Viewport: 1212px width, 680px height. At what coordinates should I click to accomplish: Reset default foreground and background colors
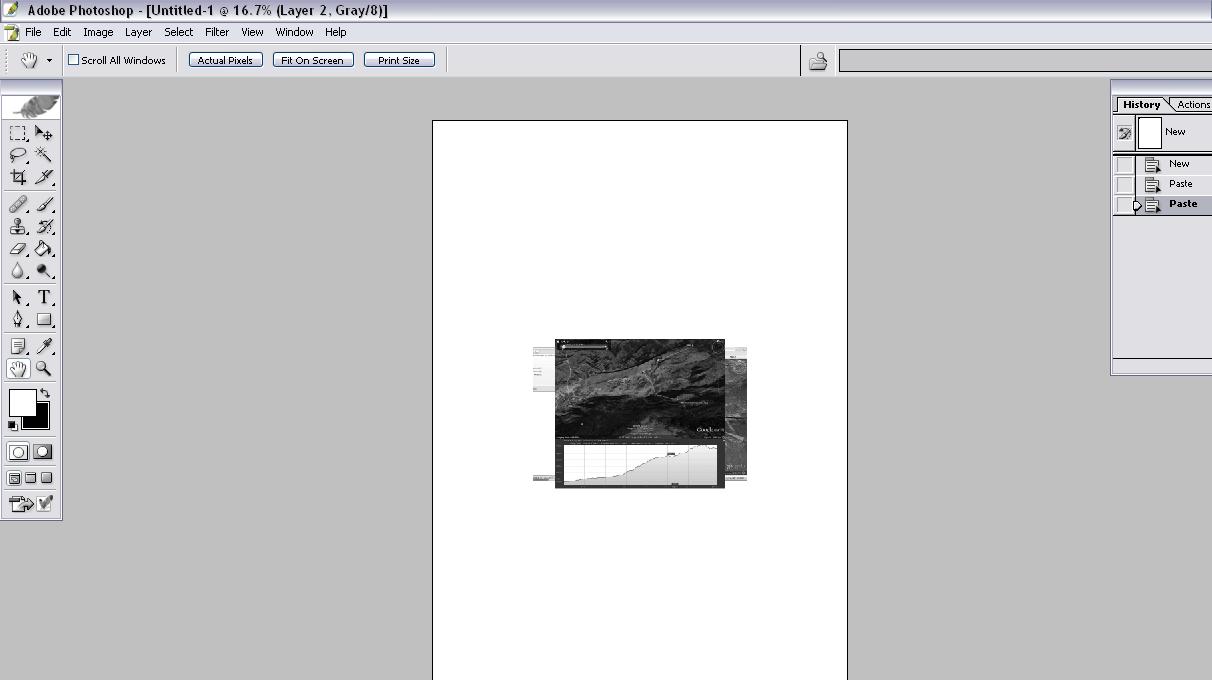point(13,426)
